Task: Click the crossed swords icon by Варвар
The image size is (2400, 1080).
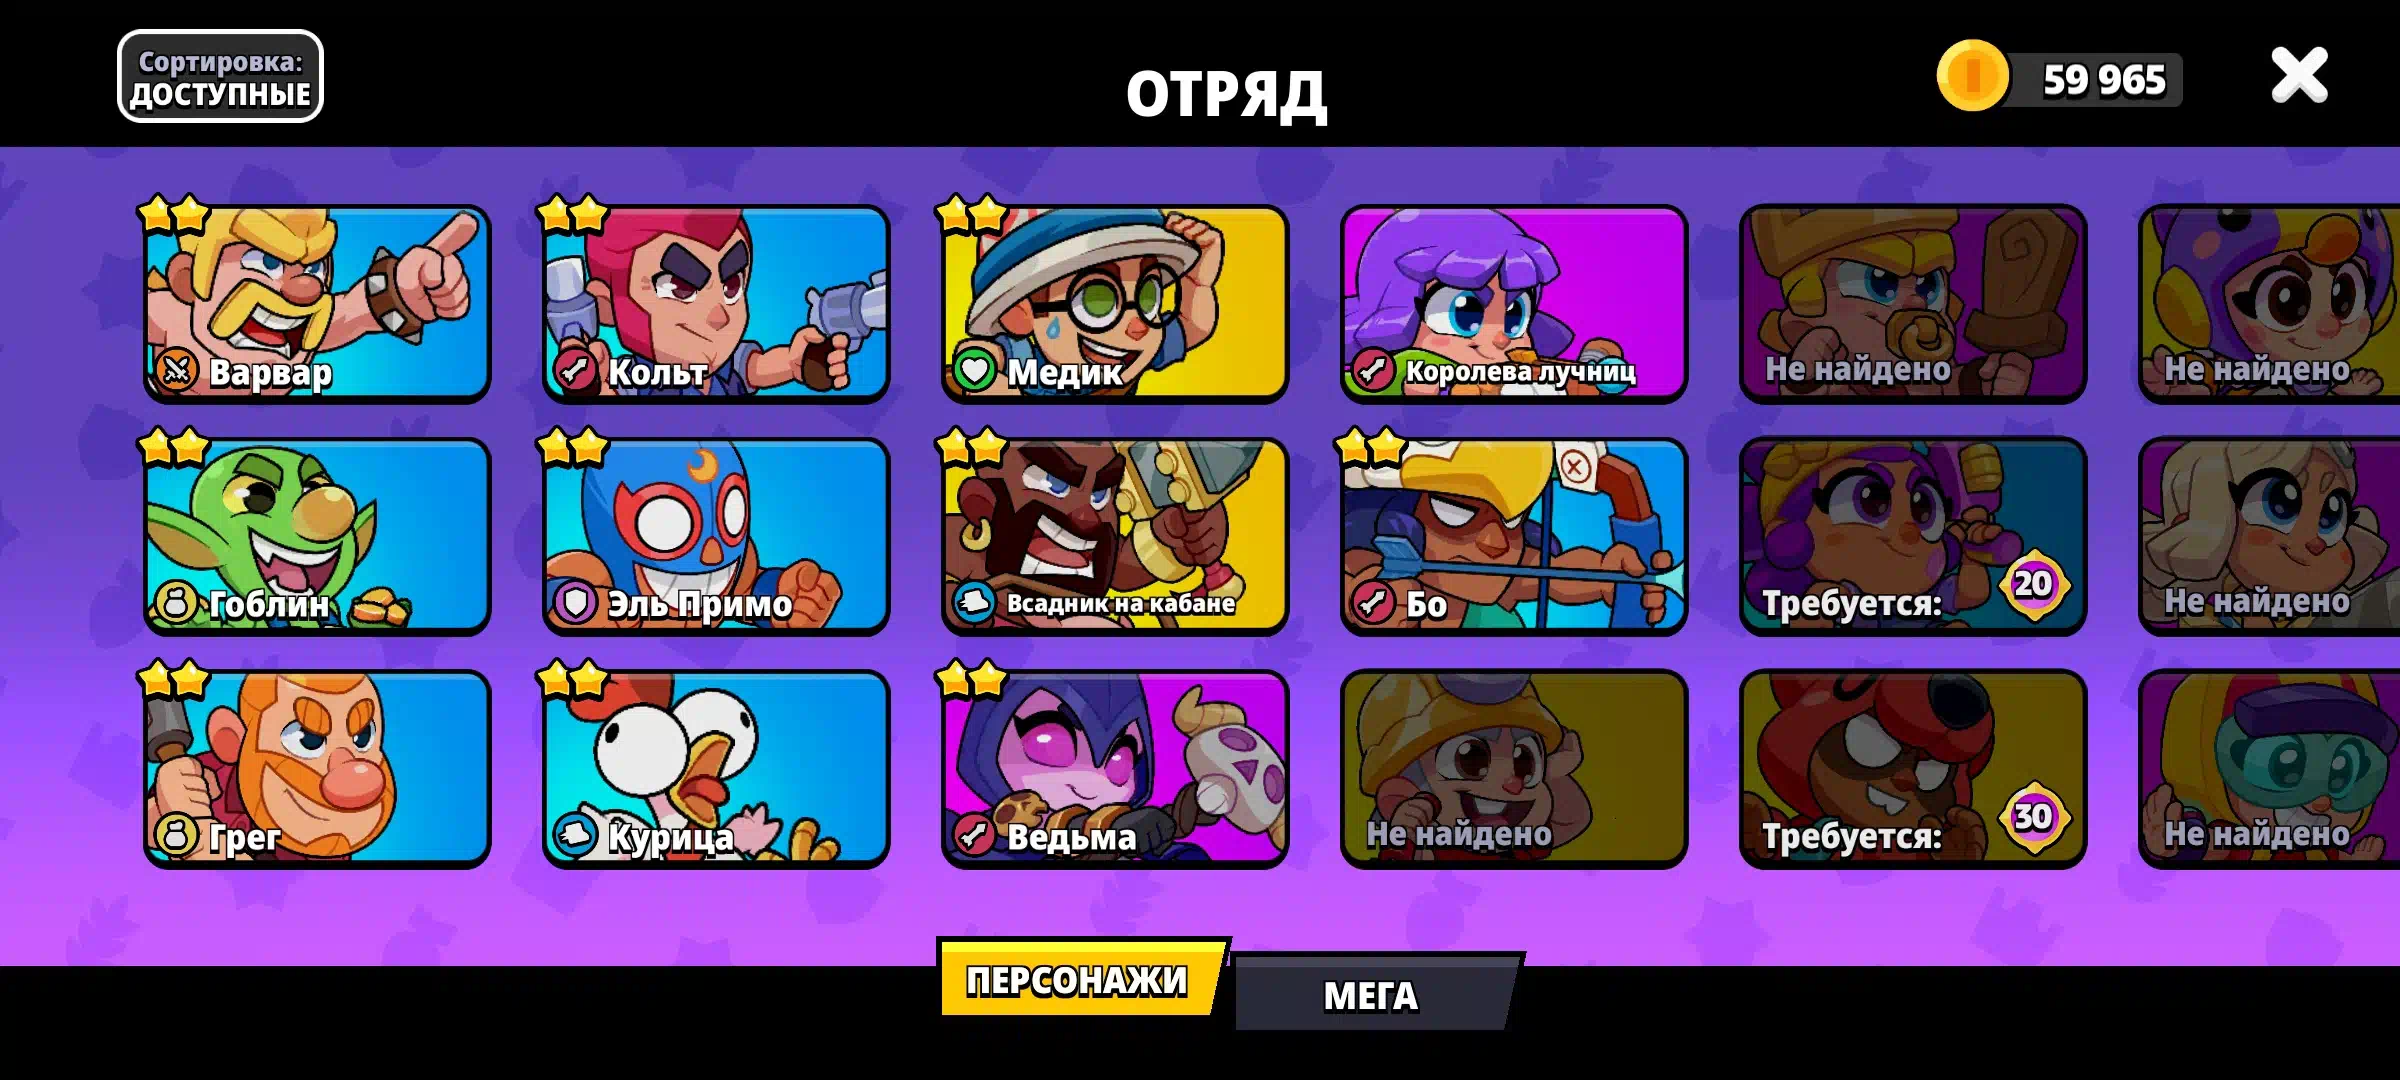Action: (176, 371)
